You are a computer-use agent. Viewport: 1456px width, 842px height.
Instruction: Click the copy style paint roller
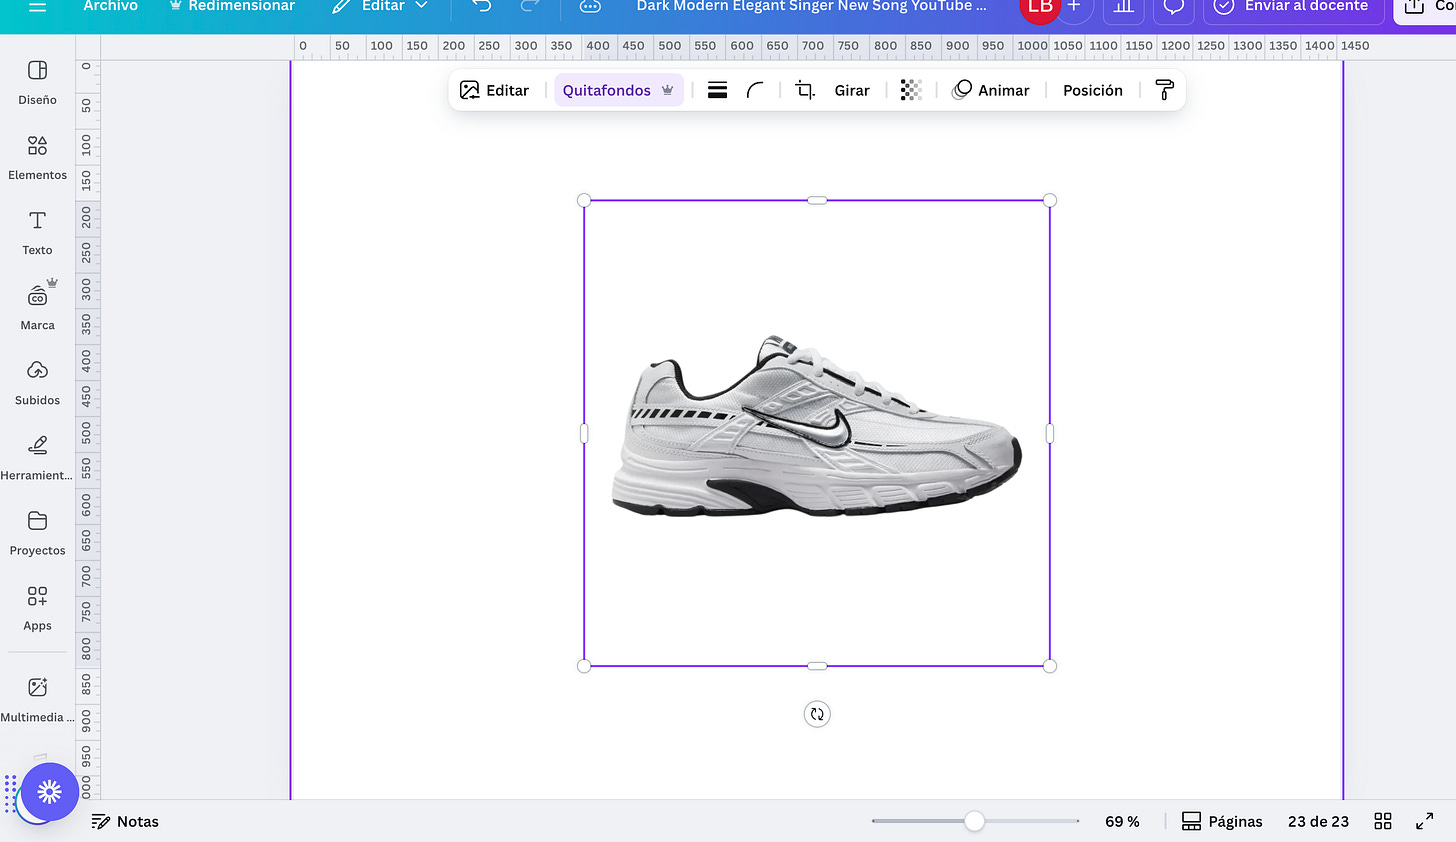point(1164,90)
